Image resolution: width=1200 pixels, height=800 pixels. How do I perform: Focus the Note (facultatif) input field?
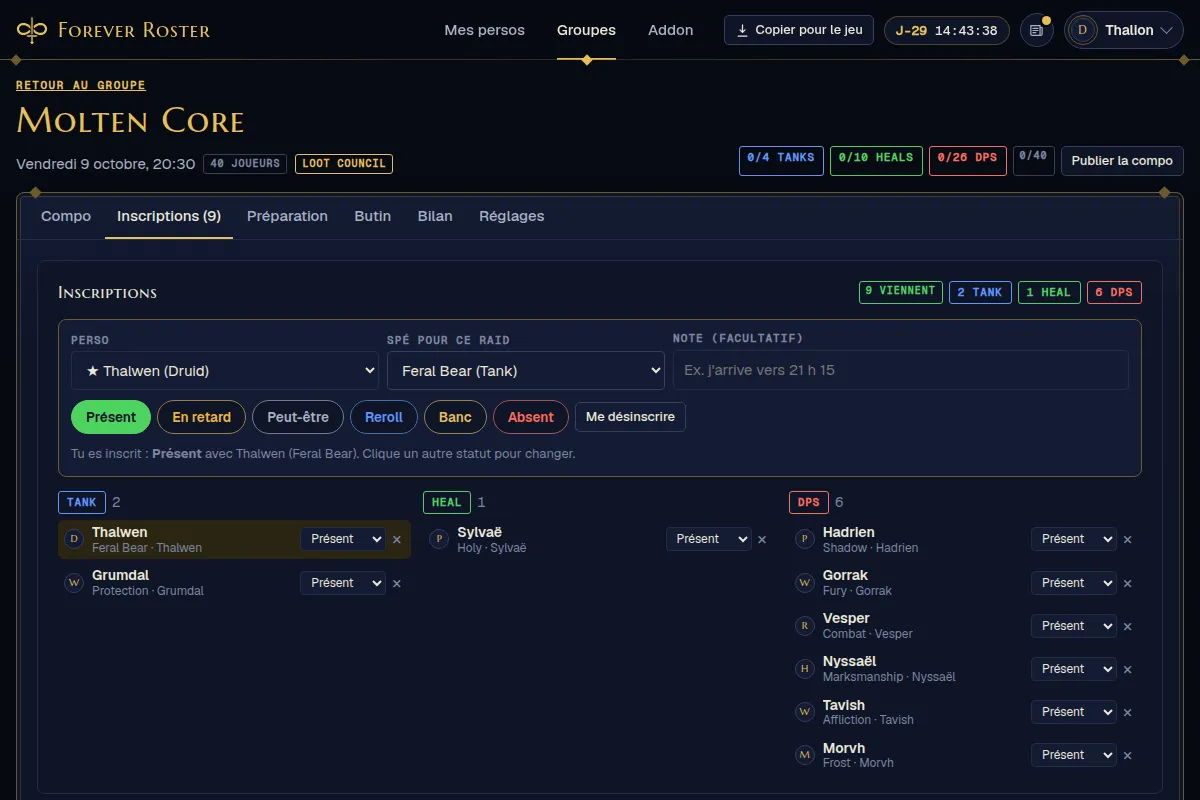pos(901,370)
